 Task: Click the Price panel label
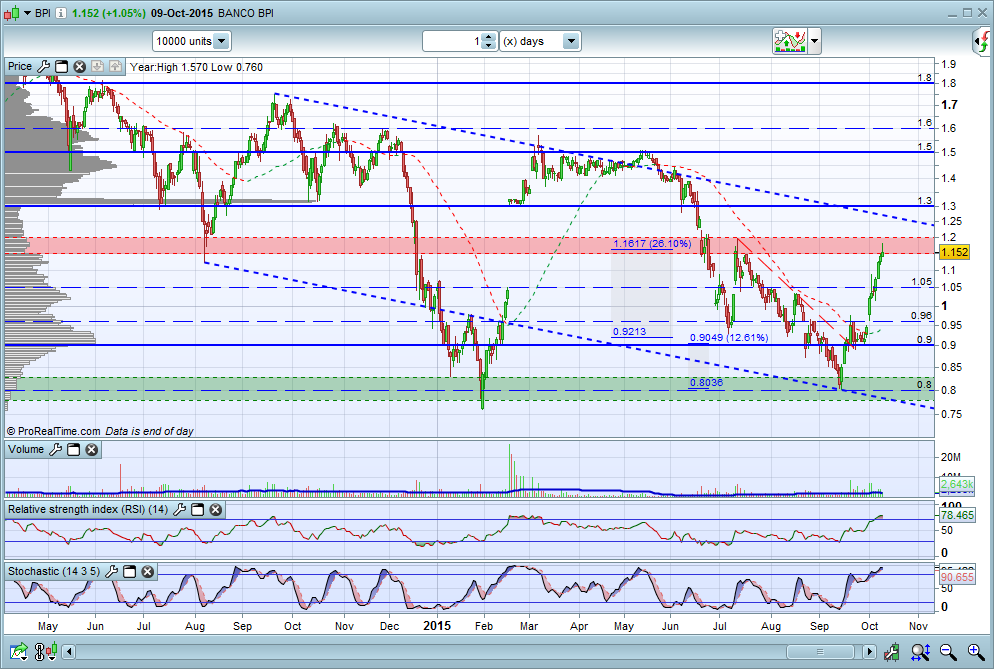[20, 67]
